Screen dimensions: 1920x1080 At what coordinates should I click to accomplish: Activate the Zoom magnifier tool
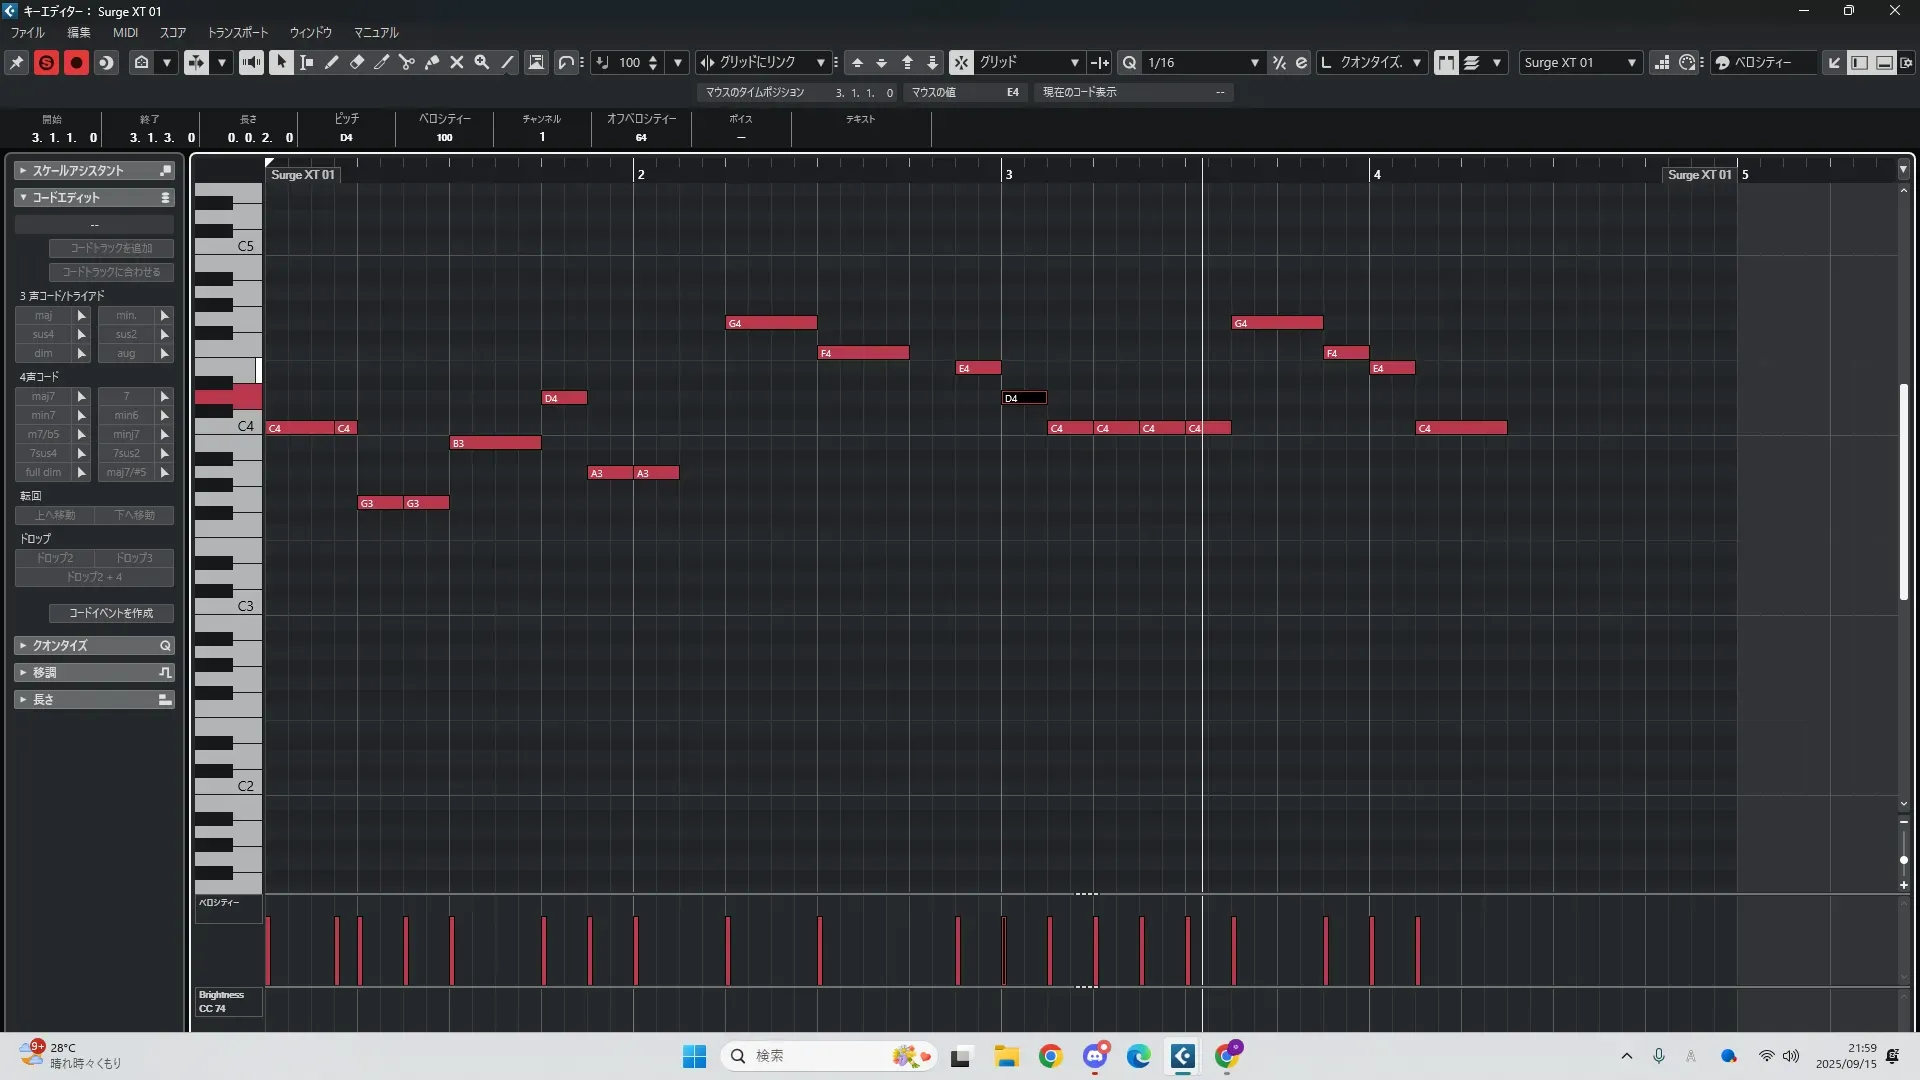pyautogui.click(x=482, y=62)
